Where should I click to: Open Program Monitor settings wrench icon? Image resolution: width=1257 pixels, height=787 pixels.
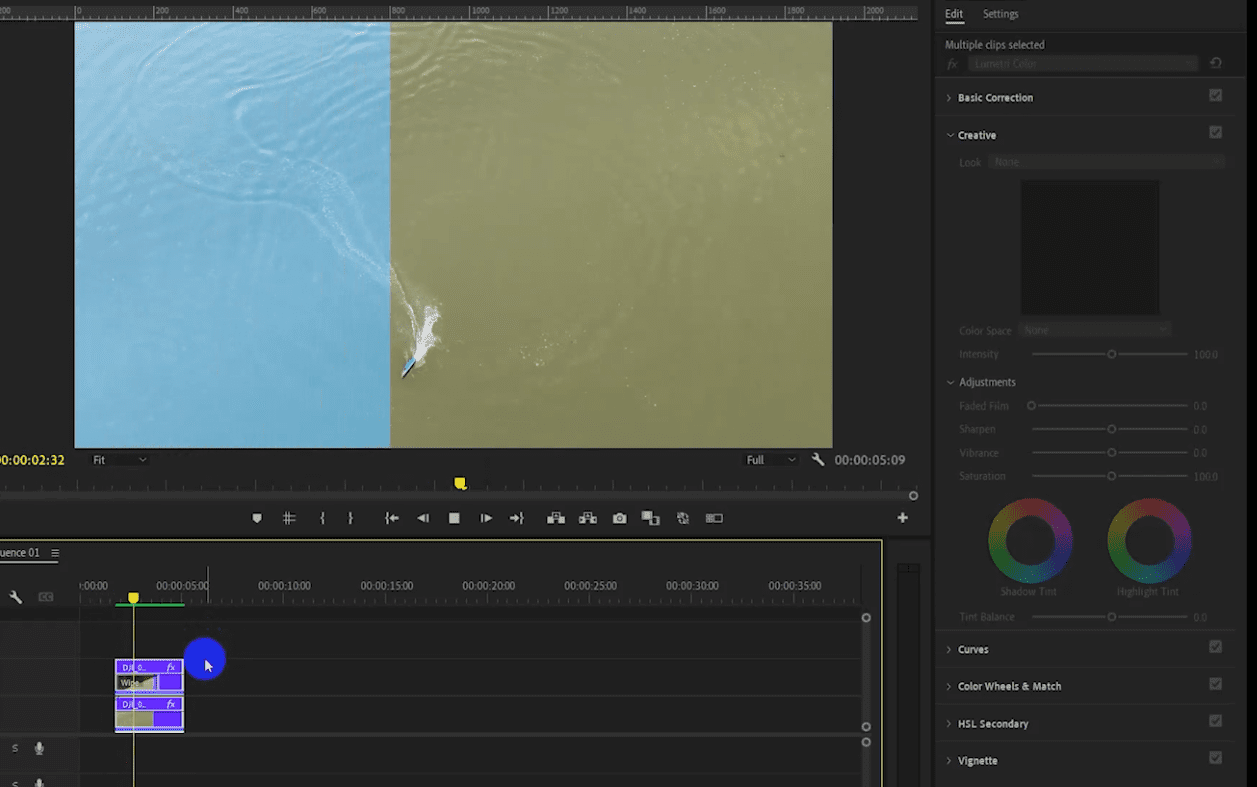coord(818,460)
